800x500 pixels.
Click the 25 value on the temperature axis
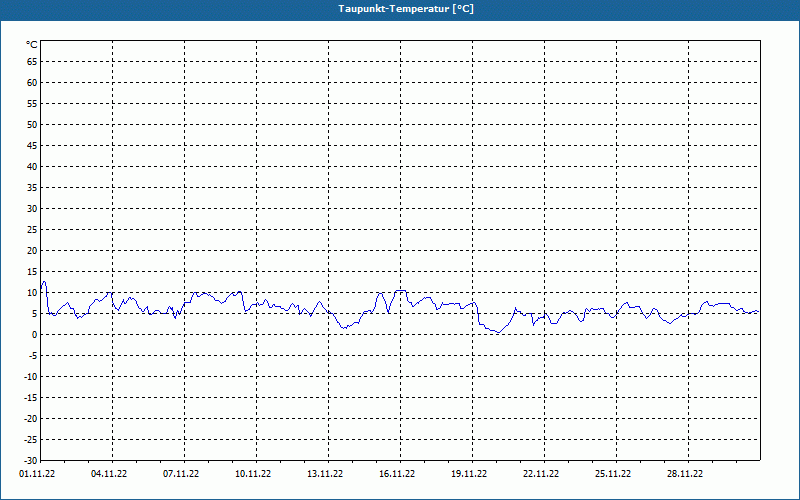[x=32, y=230]
